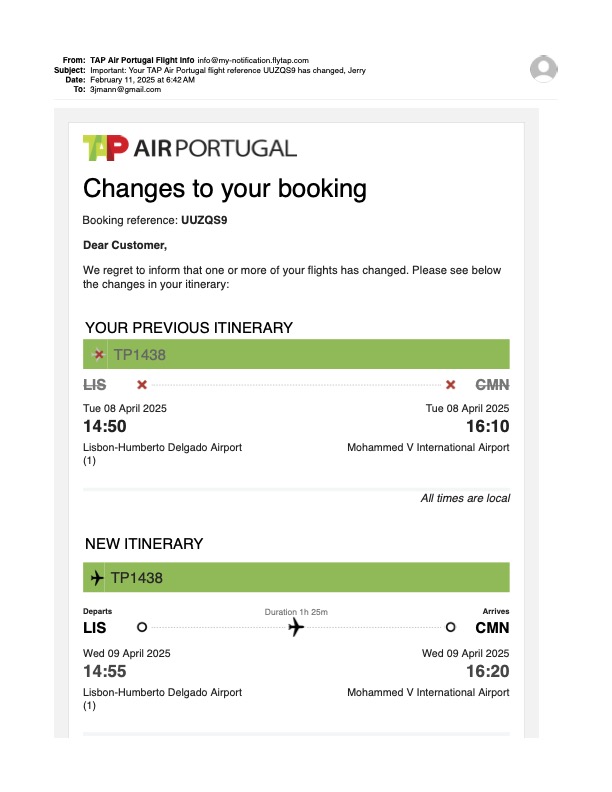The width and height of the screenshot is (612, 792).
Task: Click the plane icon in the new itinerary header
Action: [97, 578]
